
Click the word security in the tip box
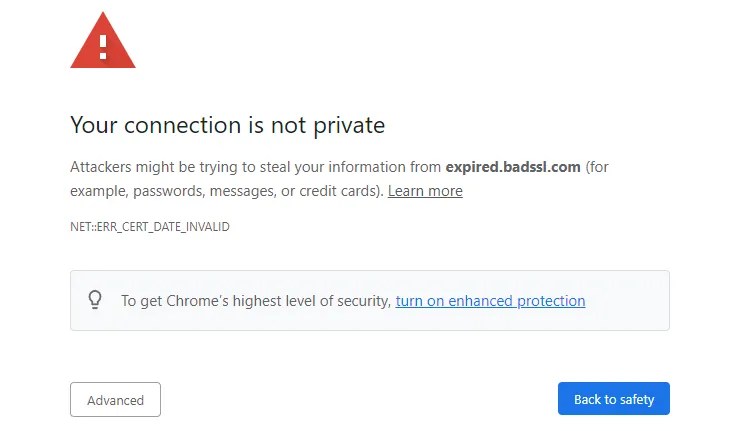pyautogui.click(x=361, y=300)
